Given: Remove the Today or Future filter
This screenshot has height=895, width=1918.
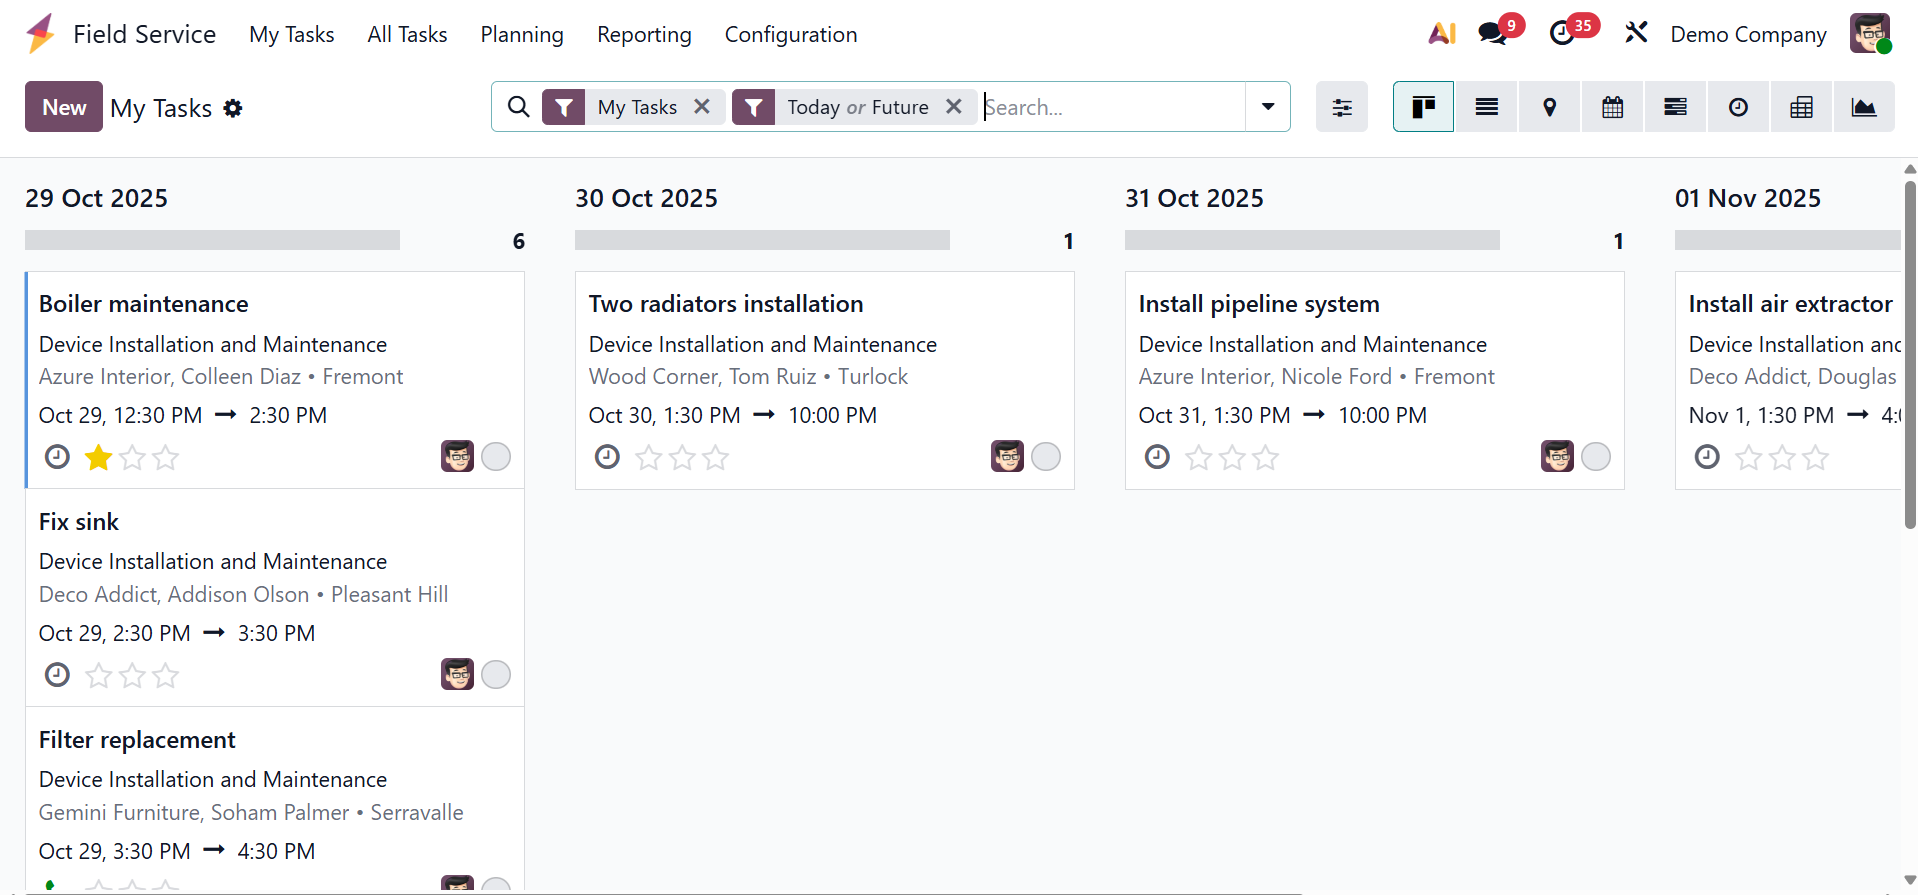Looking at the screenshot, I should (954, 106).
